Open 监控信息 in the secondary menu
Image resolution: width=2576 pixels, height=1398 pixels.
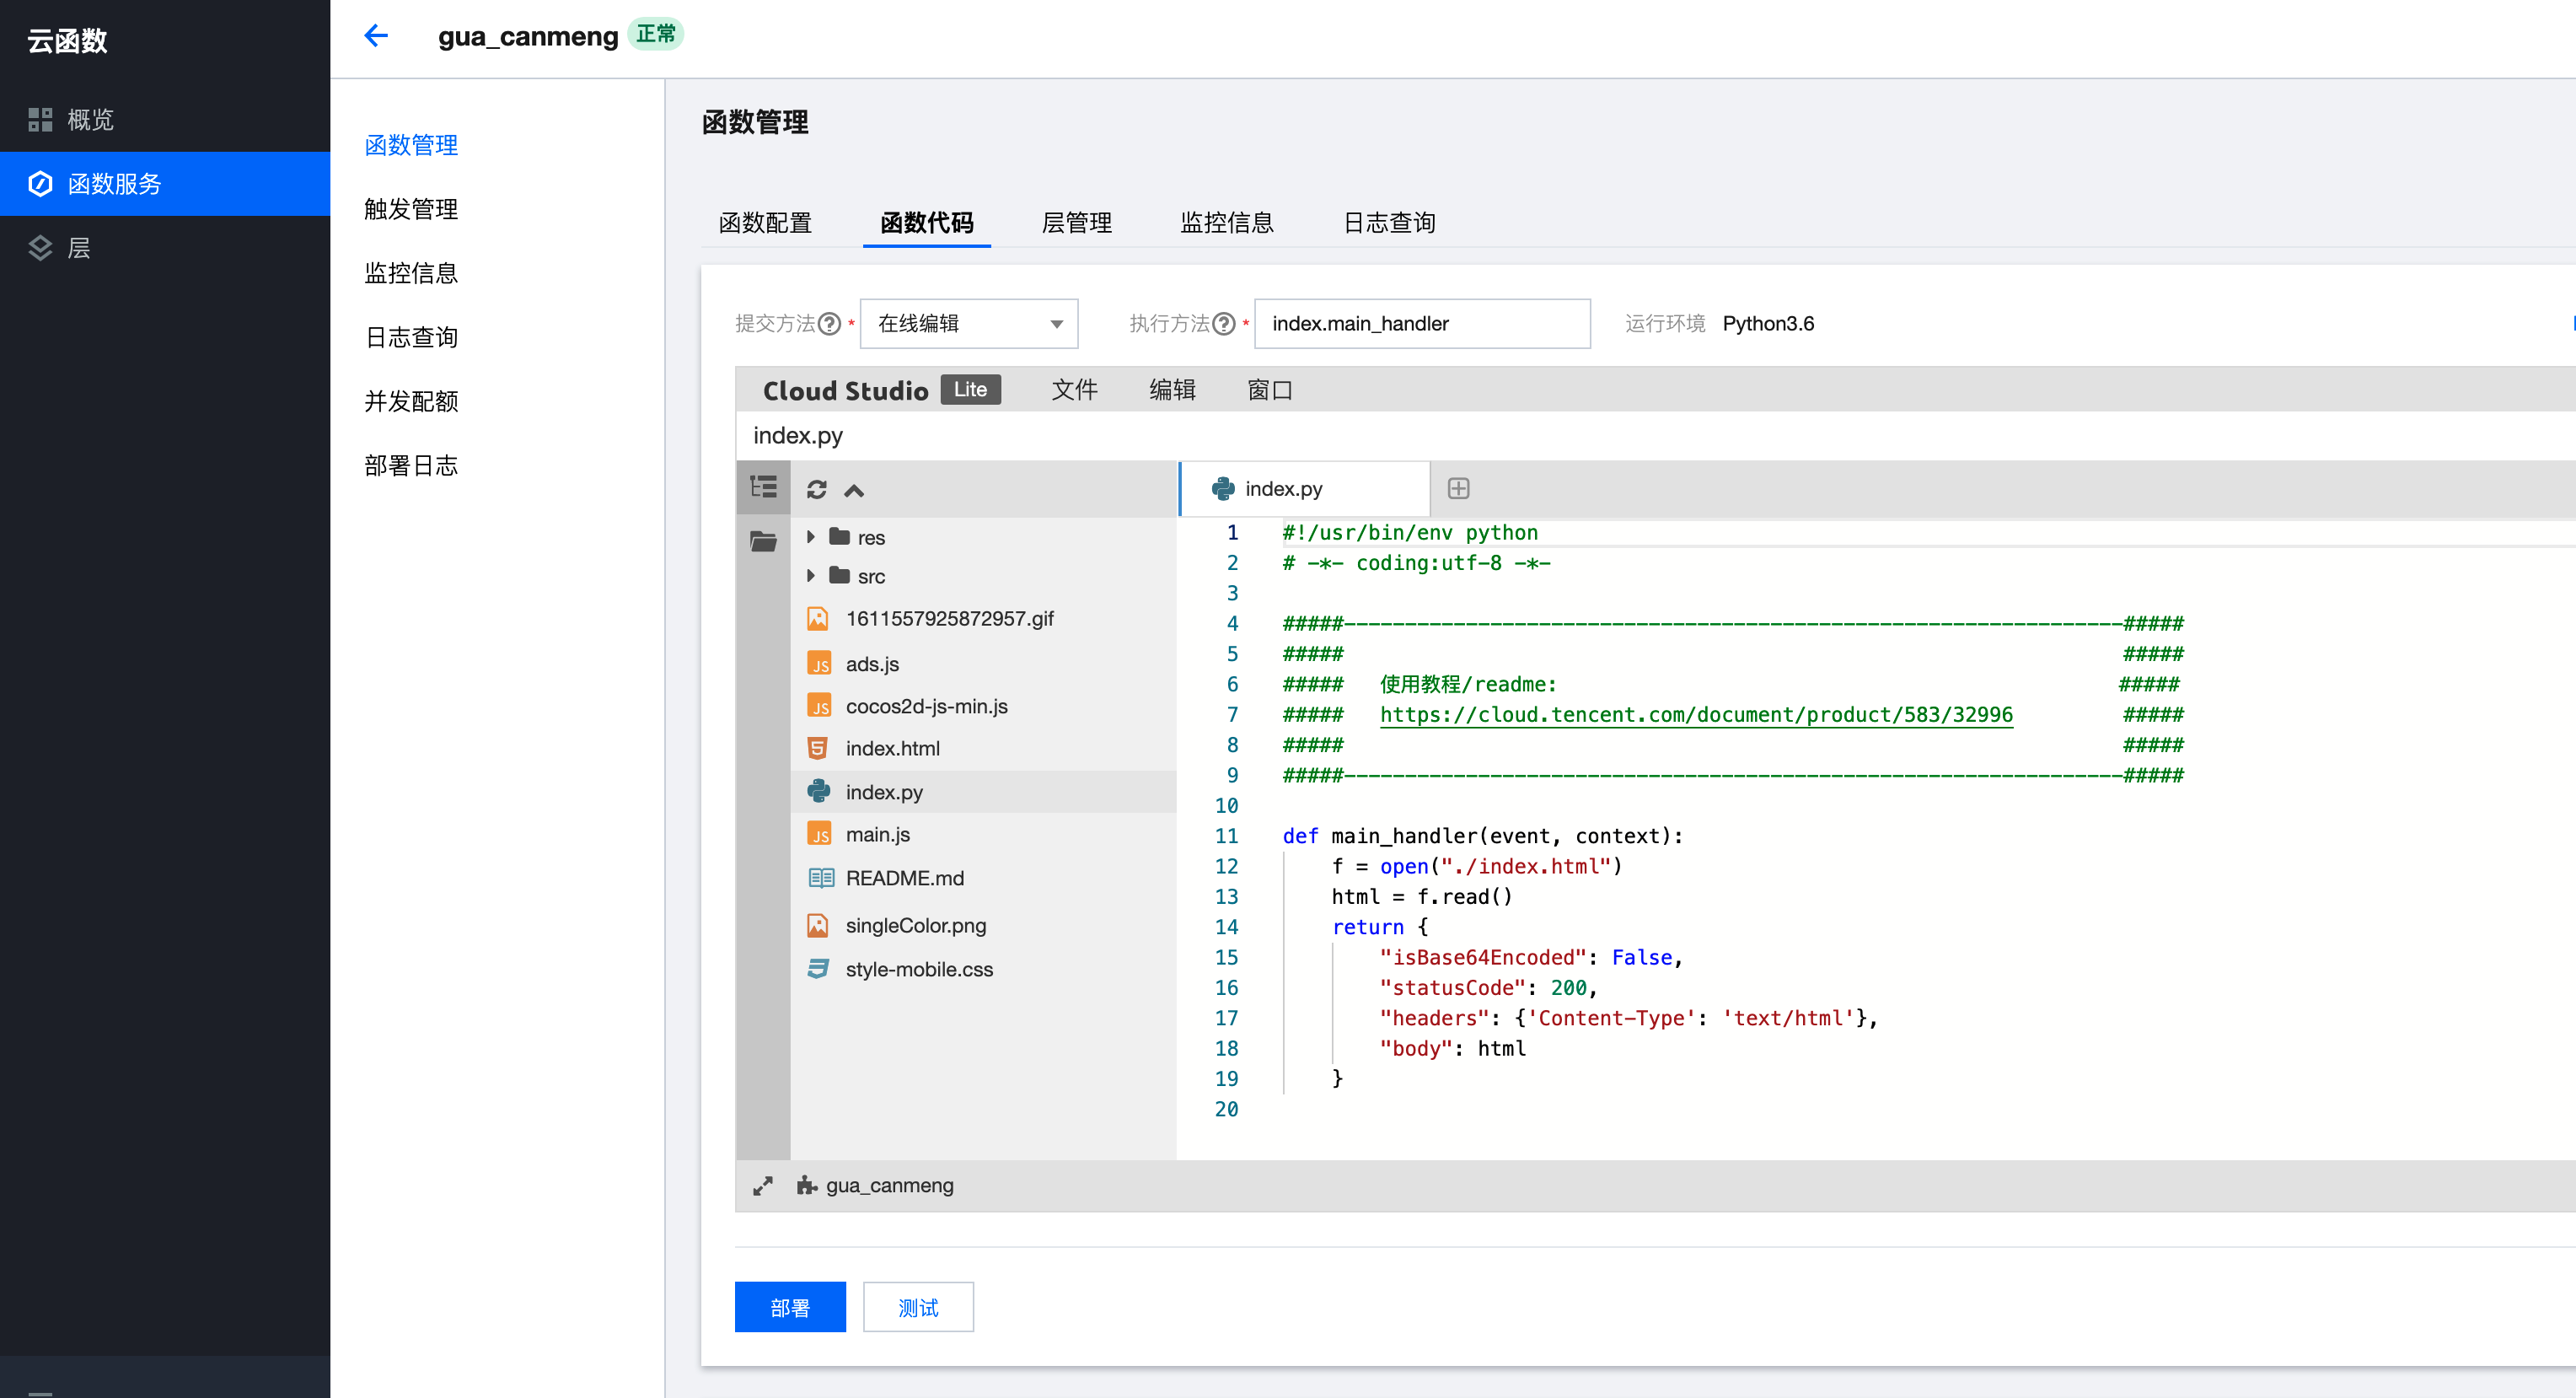pyautogui.click(x=411, y=273)
